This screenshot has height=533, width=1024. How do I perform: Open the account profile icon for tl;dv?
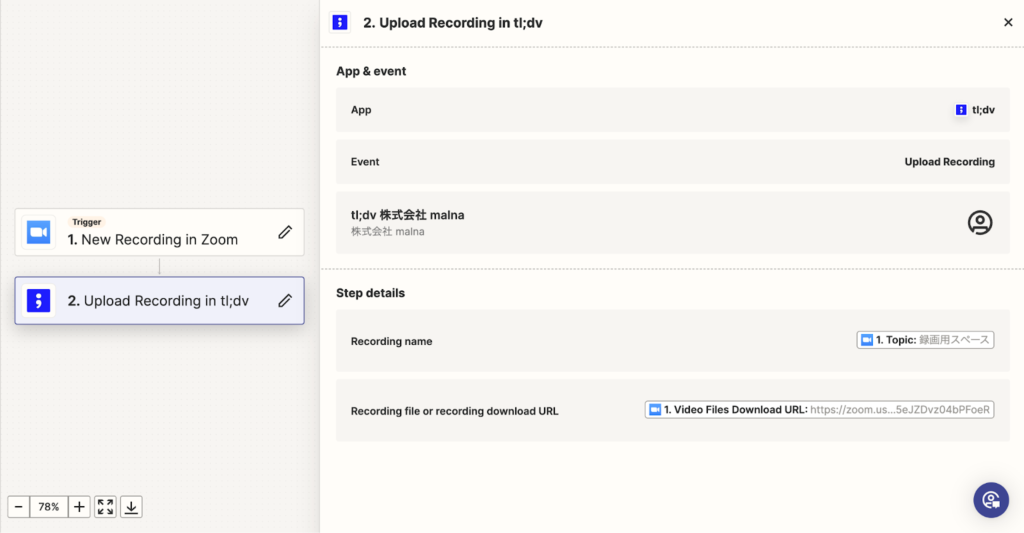coord(980,223)
